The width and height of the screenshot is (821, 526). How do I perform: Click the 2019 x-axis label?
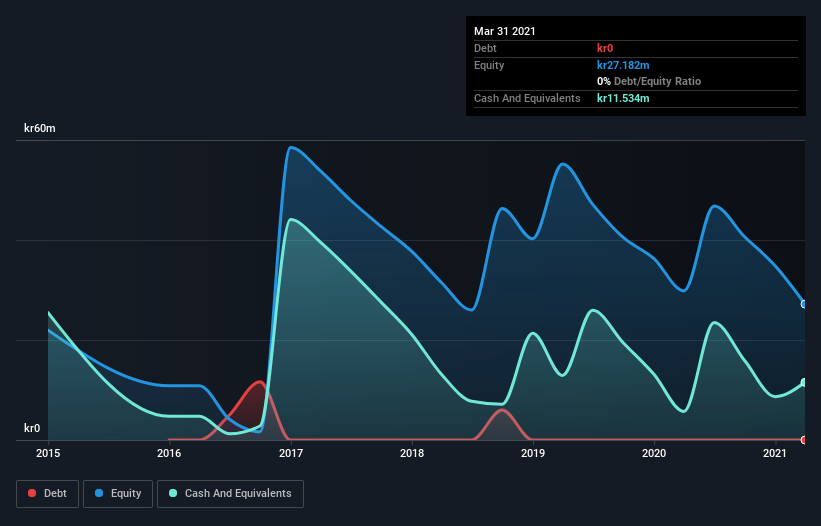[533, 453]
